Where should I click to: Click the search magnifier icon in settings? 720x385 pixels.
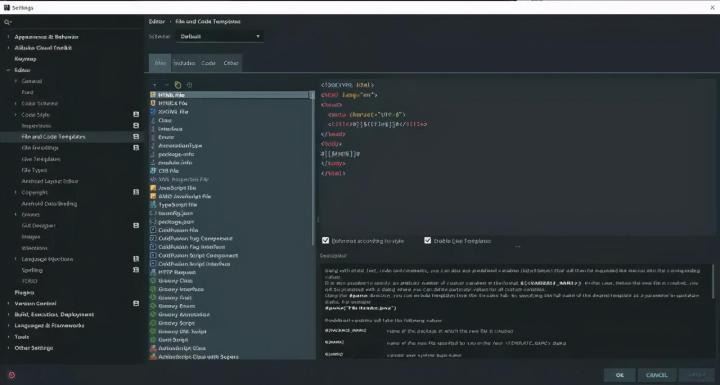(7, 22)
